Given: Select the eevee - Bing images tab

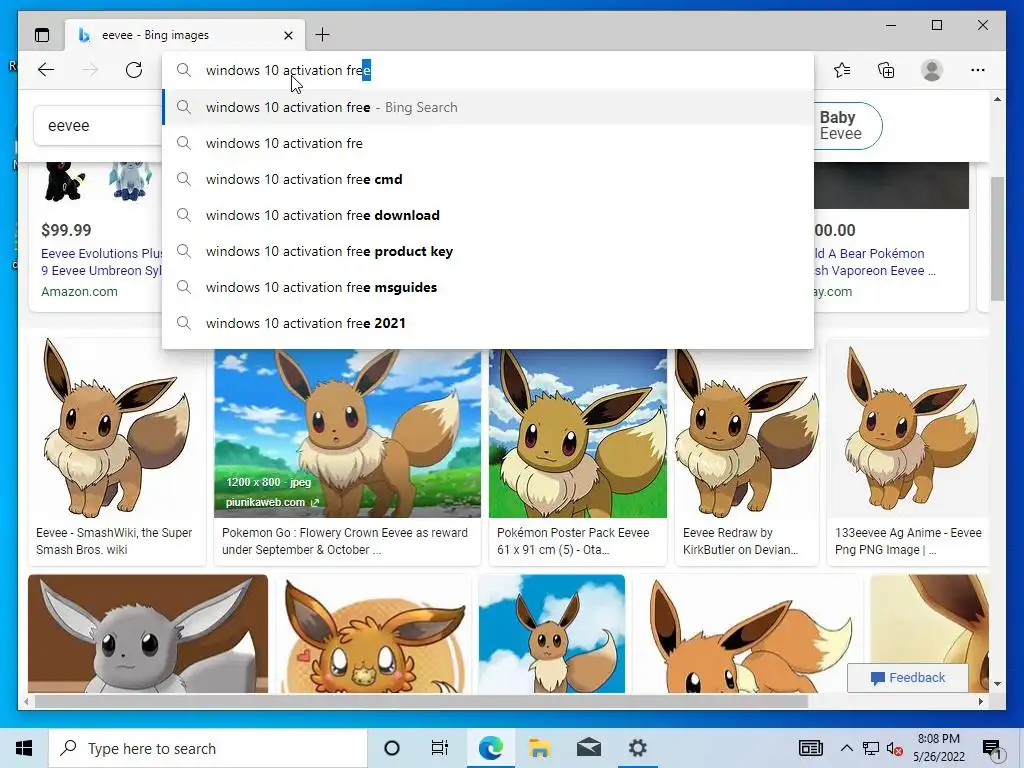Looking at the screenshot, I should (x=184, y=35).
